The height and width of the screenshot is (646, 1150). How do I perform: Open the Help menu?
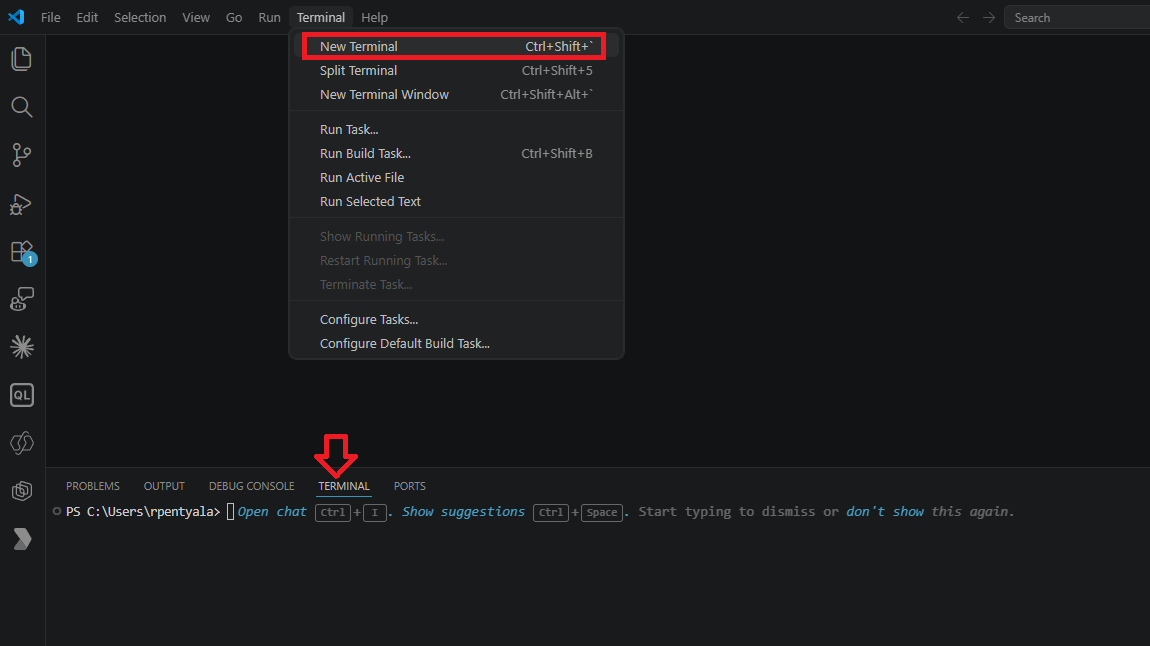pos(374,18)
